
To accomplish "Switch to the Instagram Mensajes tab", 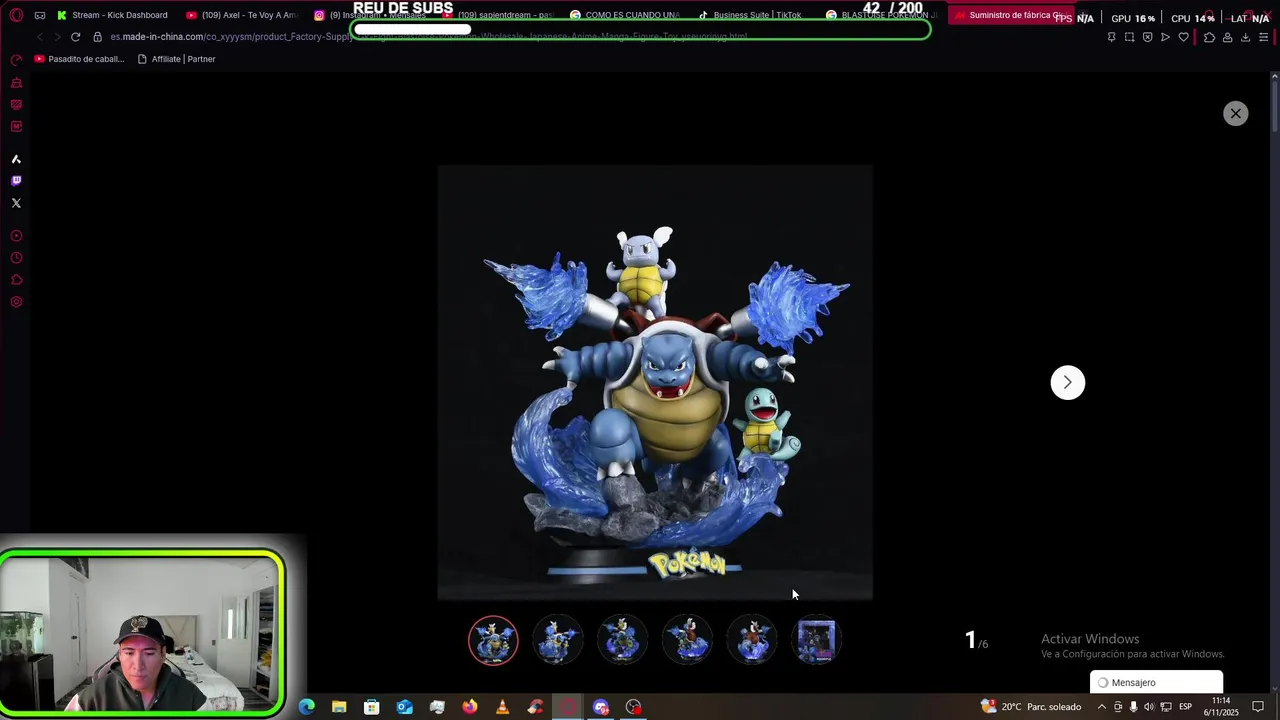I will 370,15.
